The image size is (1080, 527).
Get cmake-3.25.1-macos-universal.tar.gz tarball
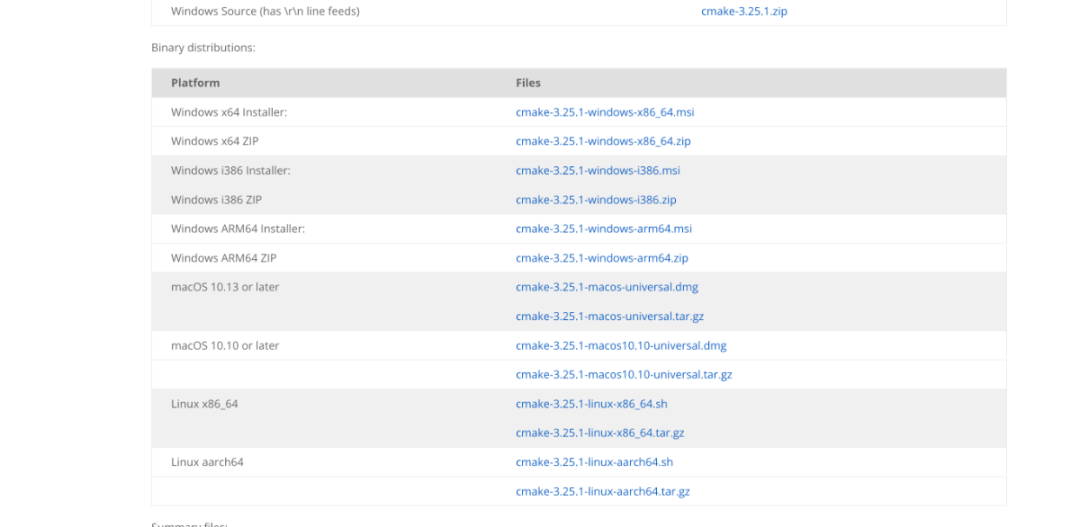coord(610,317)
